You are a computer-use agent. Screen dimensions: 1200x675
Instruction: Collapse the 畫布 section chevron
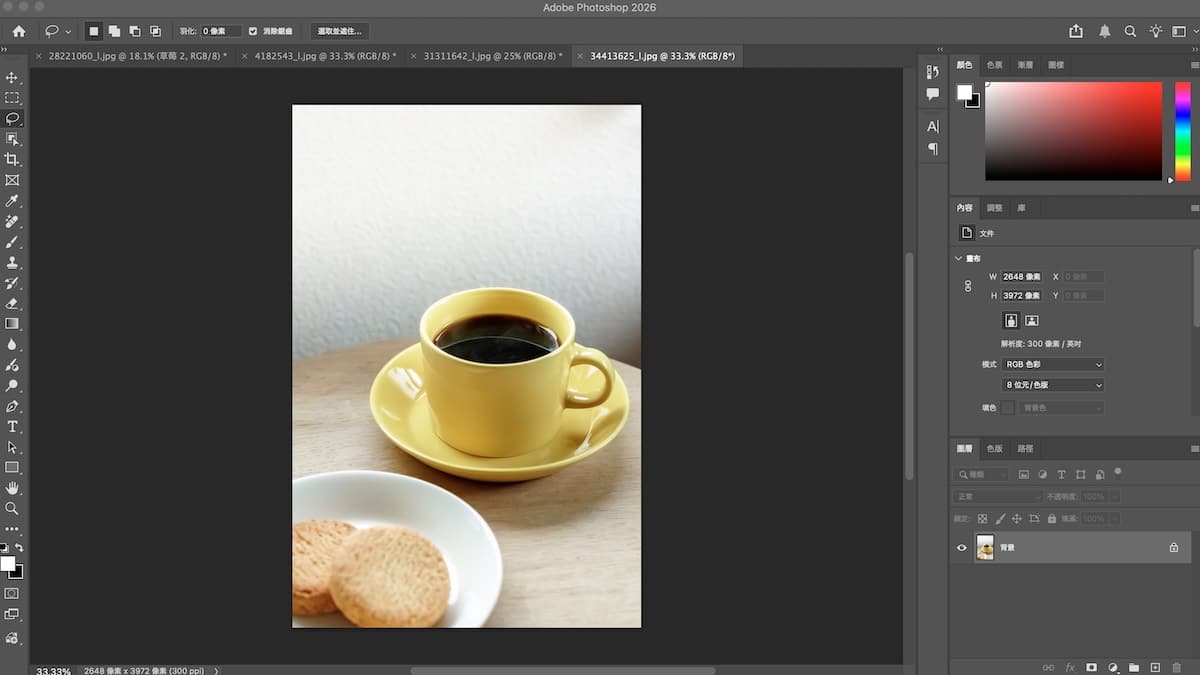959,258
